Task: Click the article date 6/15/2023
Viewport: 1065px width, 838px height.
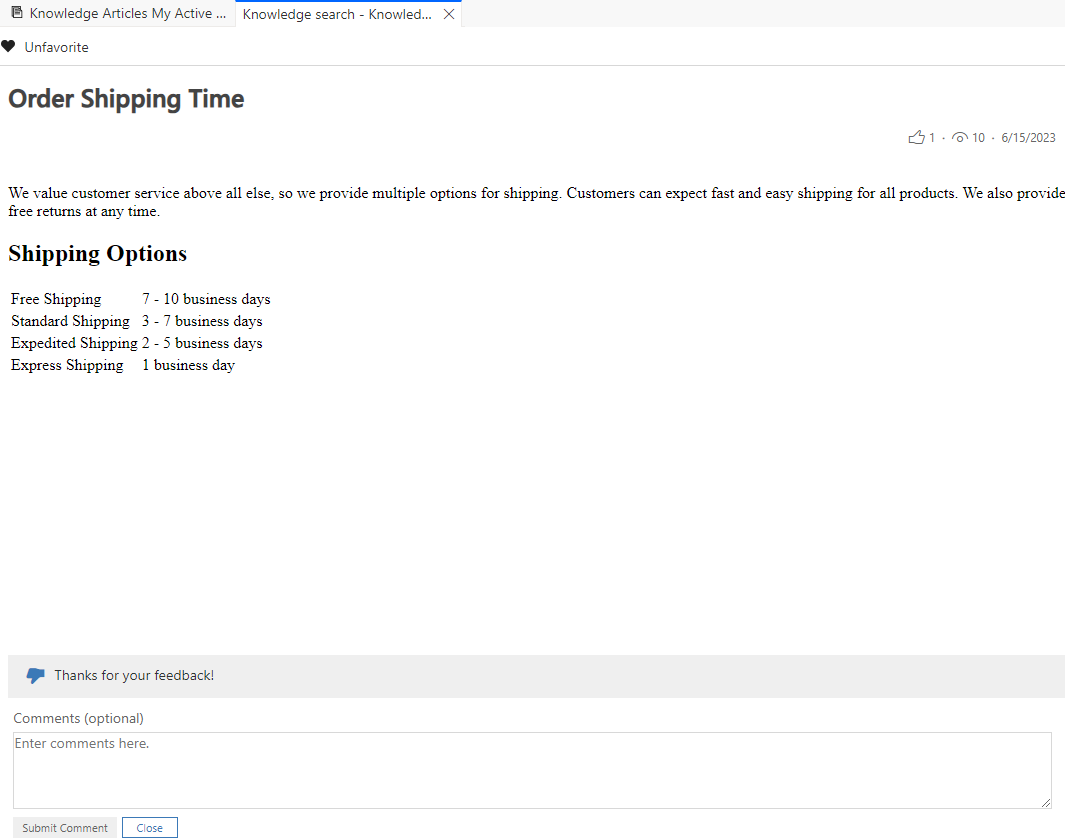Action: coord(1028,137)
